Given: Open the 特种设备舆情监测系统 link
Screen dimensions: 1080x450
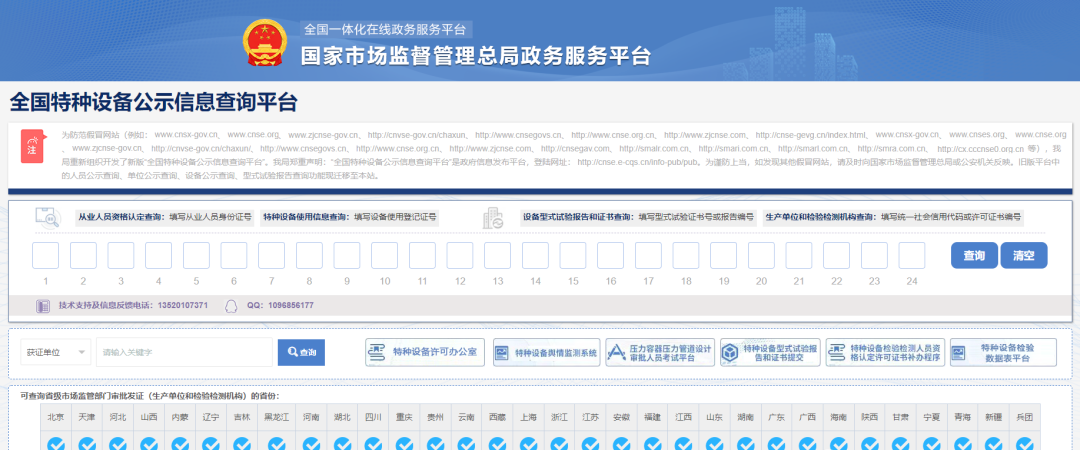Looking at the screenshot, I should tap(547, 353).
